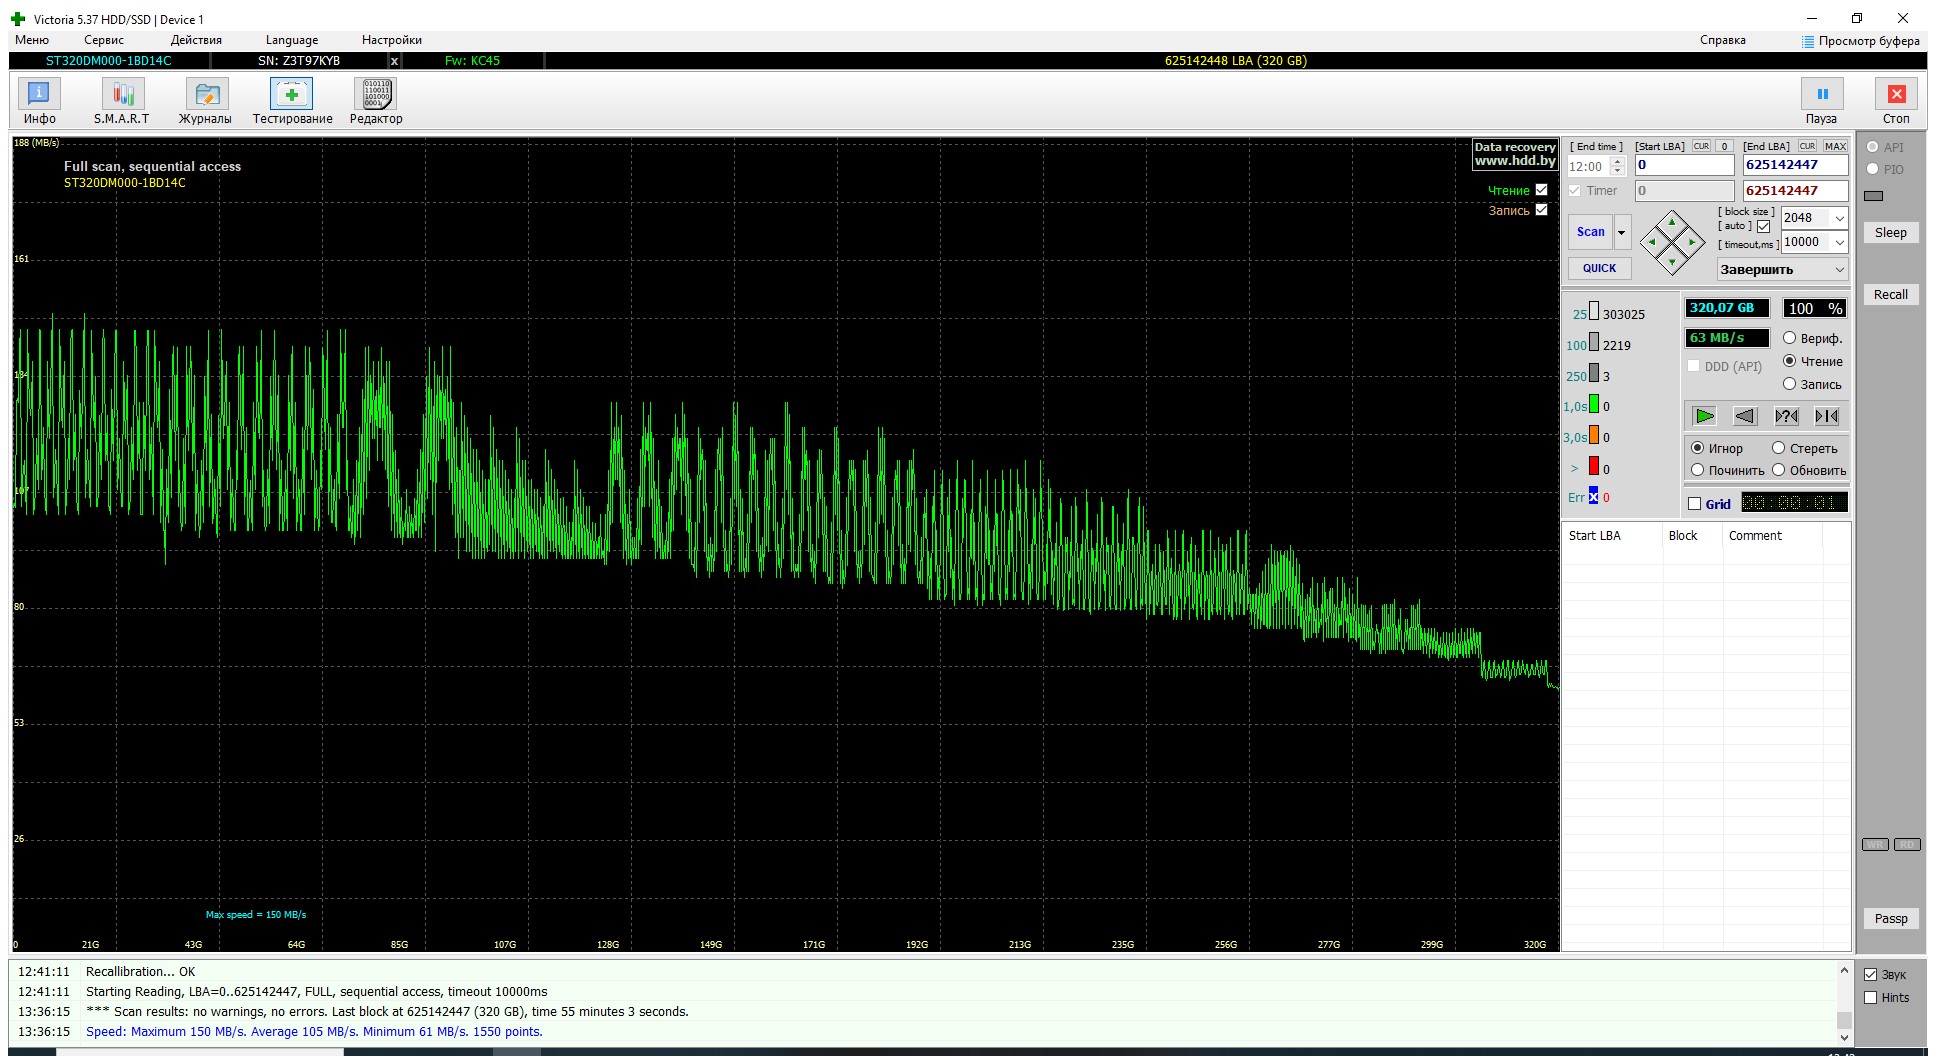
Task: Switch to the Тестирование testing view
Action: [292, 102]
